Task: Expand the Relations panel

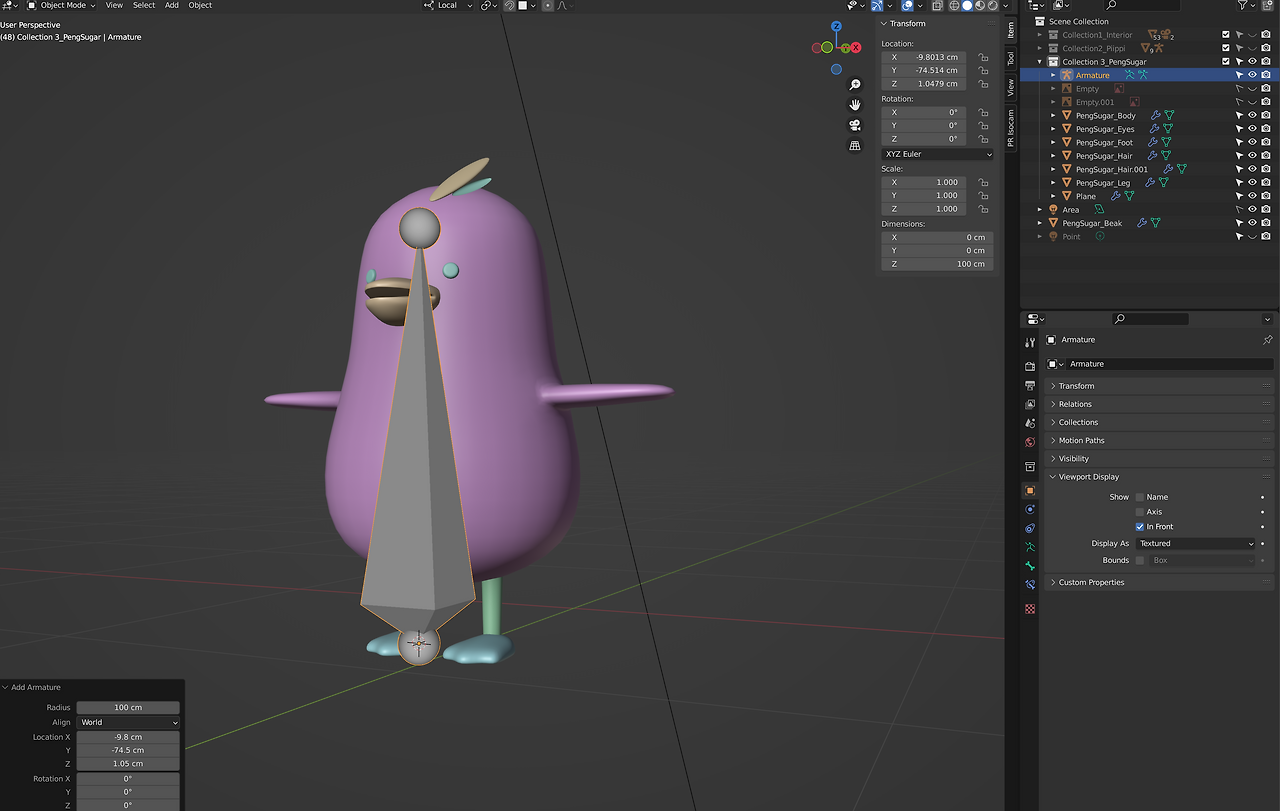Action: pyautogui.click(x=1159, y=404)
